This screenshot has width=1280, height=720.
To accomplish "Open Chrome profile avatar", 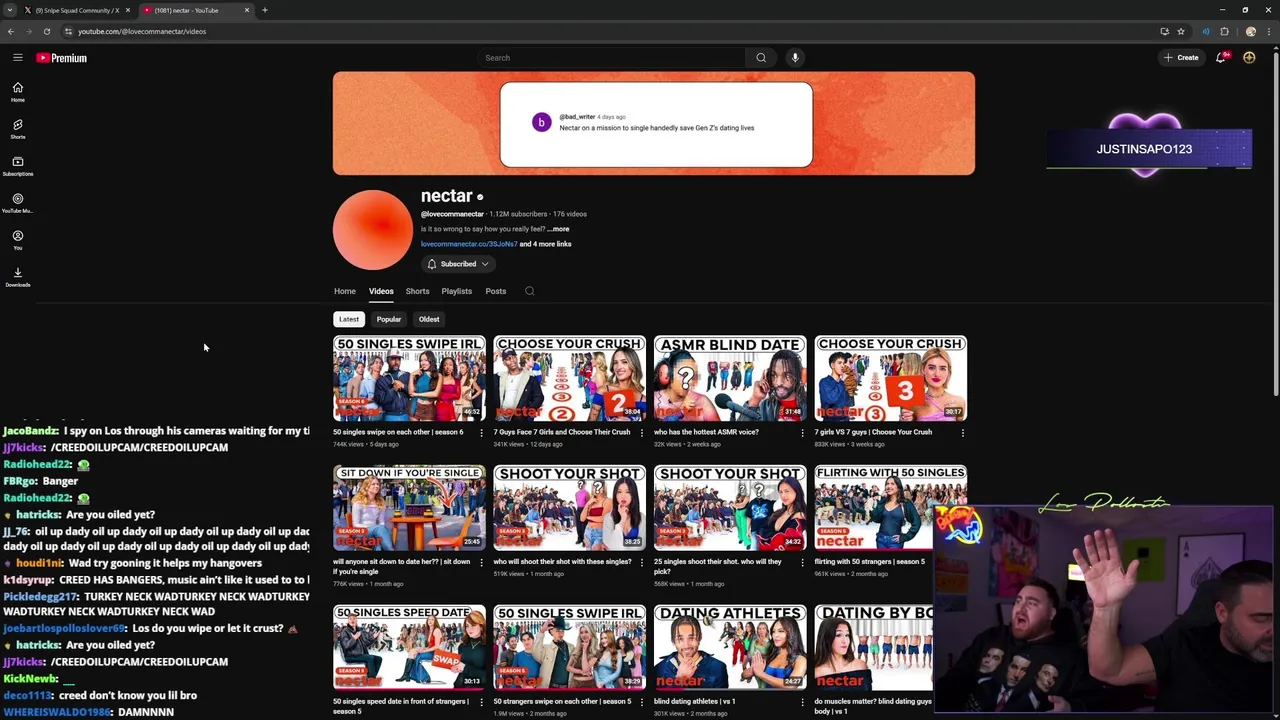I will tap(1250, 31).
